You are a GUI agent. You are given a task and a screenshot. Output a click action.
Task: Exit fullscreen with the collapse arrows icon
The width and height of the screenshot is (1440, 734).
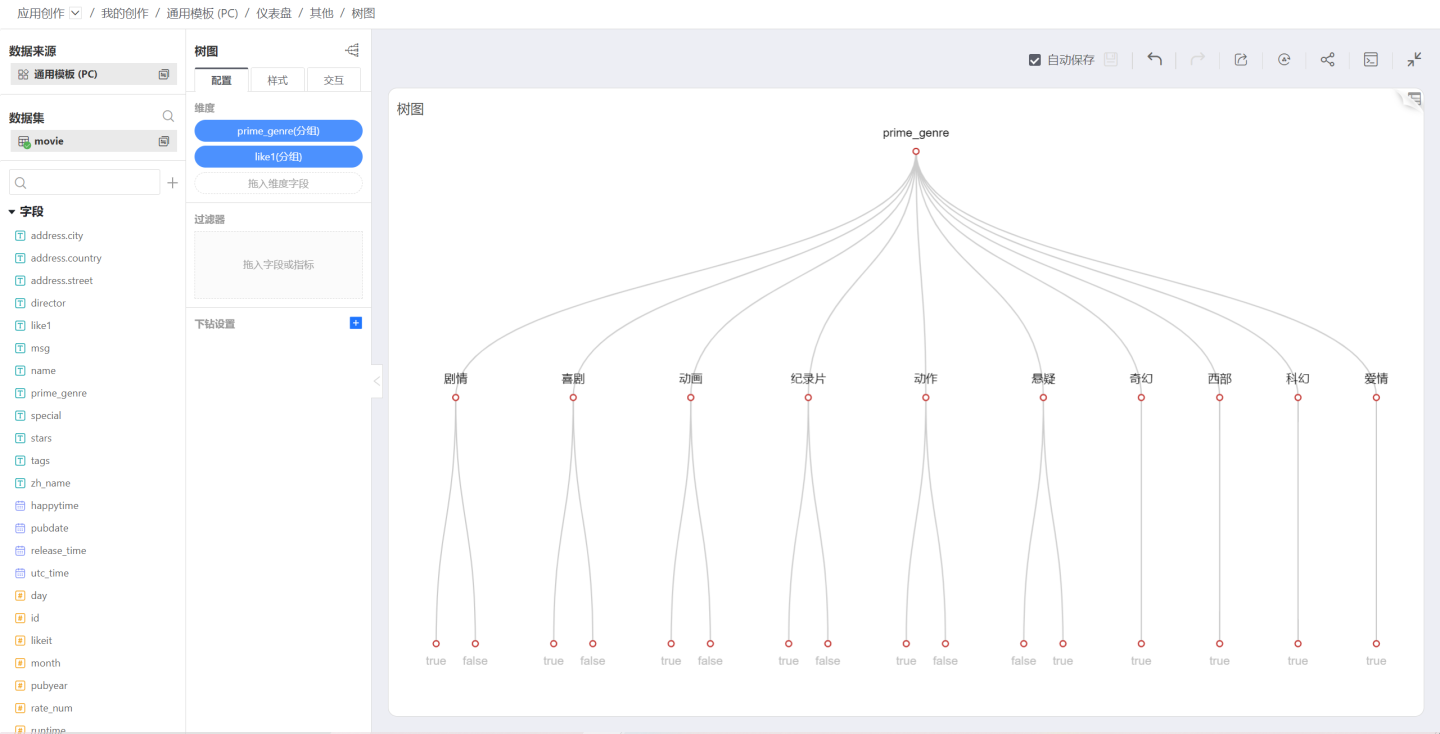coord(1414,60)
